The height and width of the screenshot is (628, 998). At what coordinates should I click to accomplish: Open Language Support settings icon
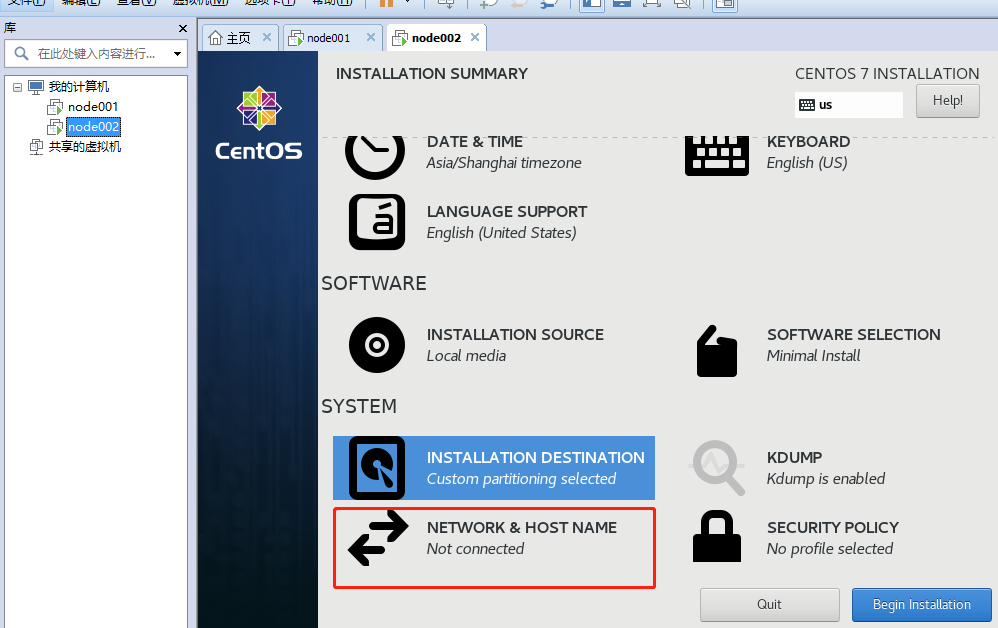tap(377, 222)
